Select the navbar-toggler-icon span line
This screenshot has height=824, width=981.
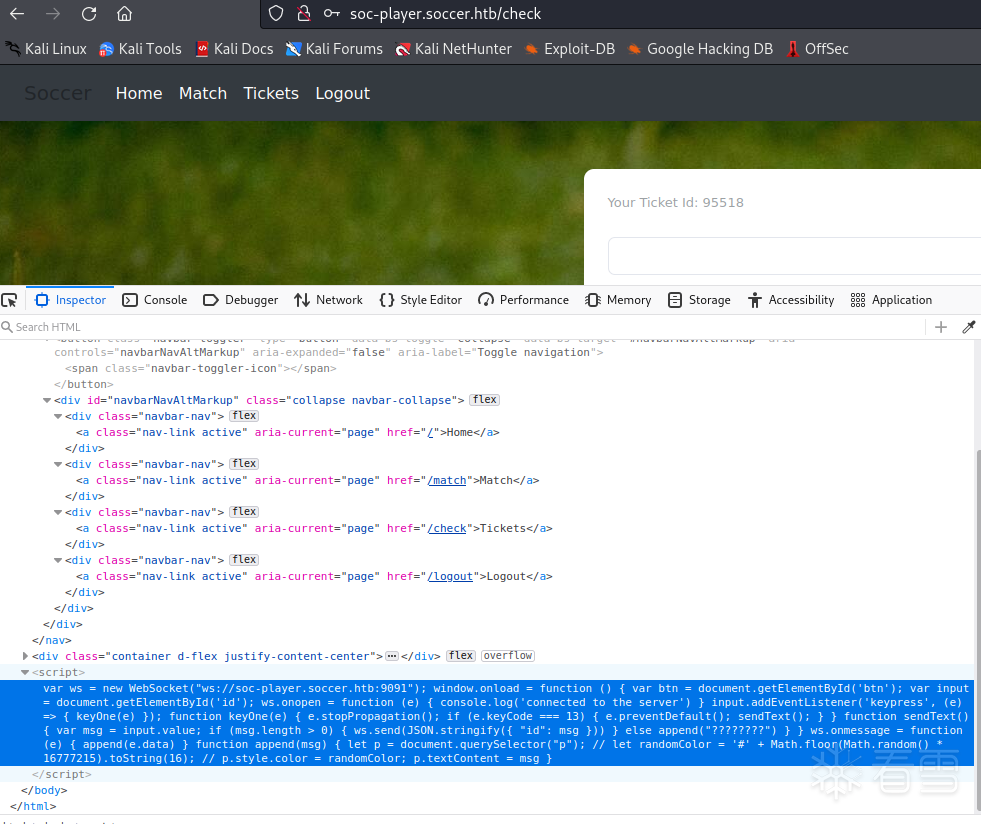(201, 369)
